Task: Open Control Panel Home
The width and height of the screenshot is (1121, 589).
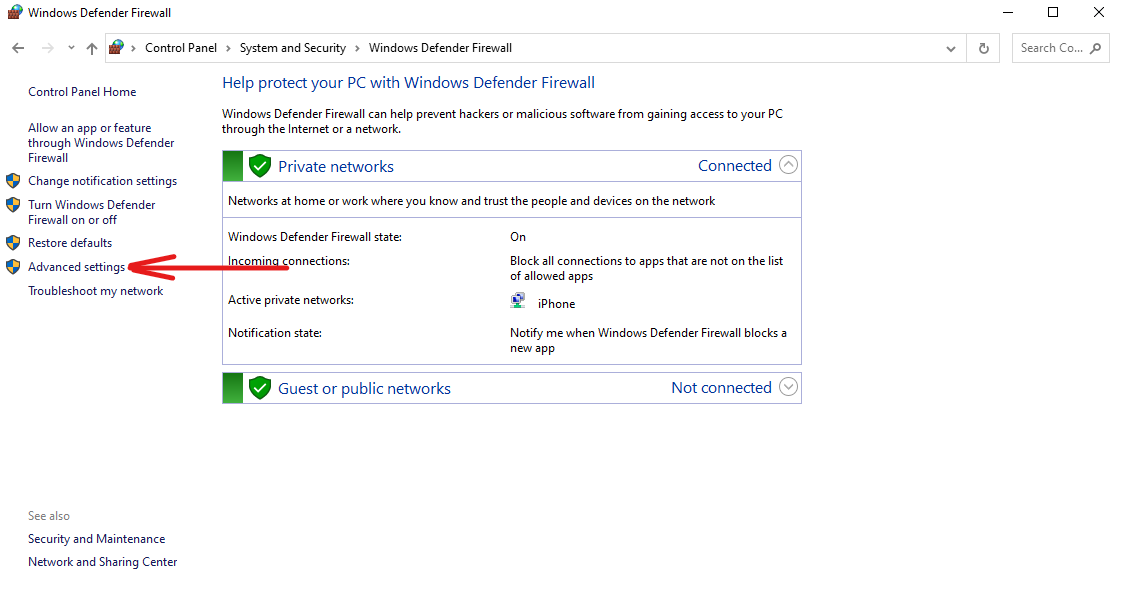Action: (82, 91)
